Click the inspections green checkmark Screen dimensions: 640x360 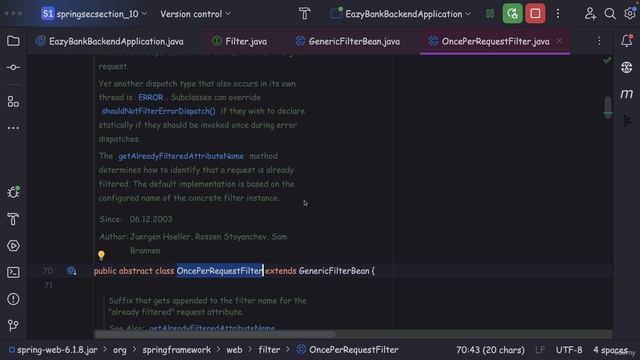[x=607, y=60]
